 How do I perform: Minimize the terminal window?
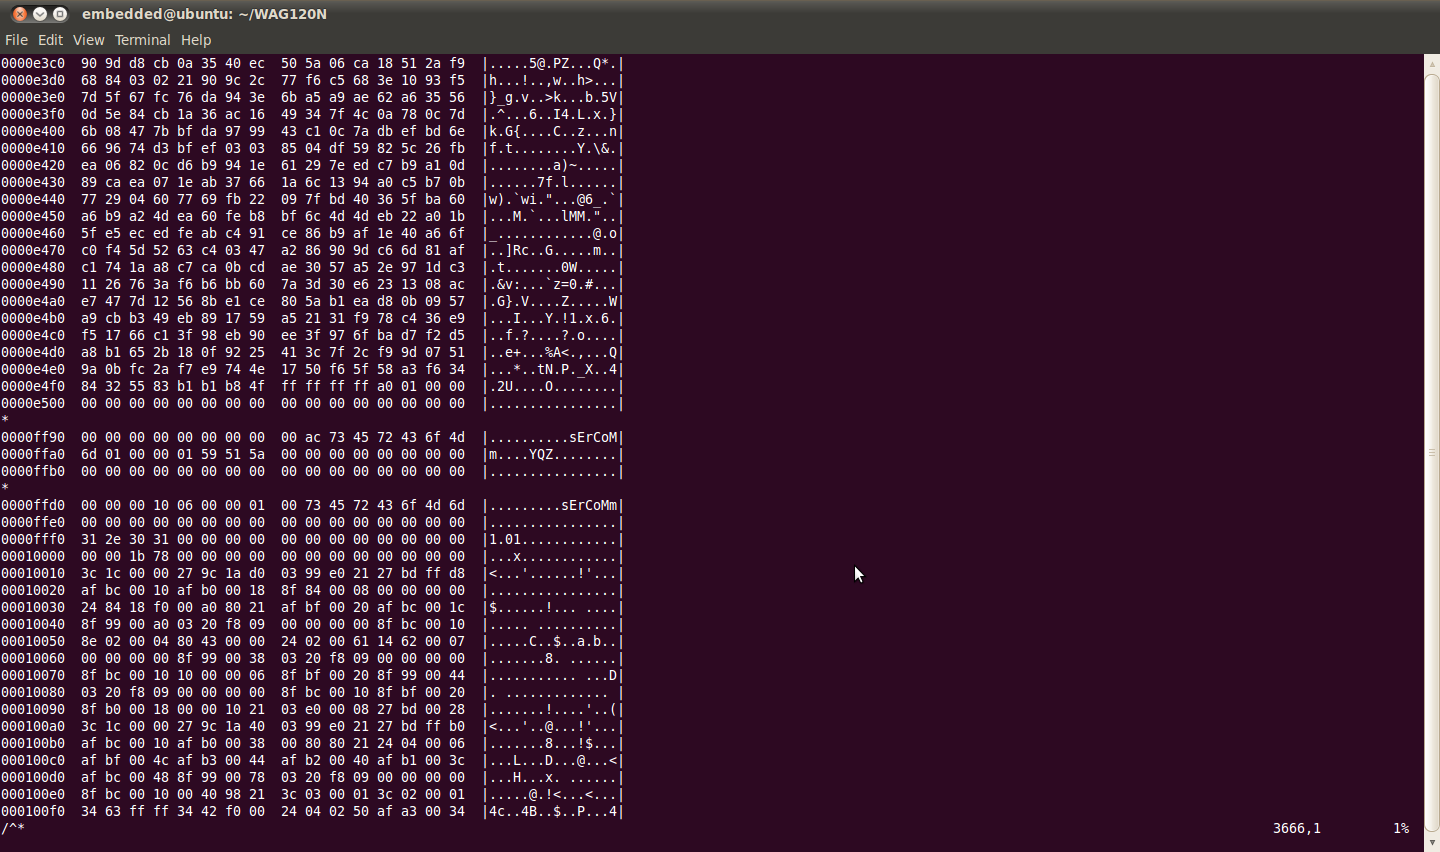(40, 14)
